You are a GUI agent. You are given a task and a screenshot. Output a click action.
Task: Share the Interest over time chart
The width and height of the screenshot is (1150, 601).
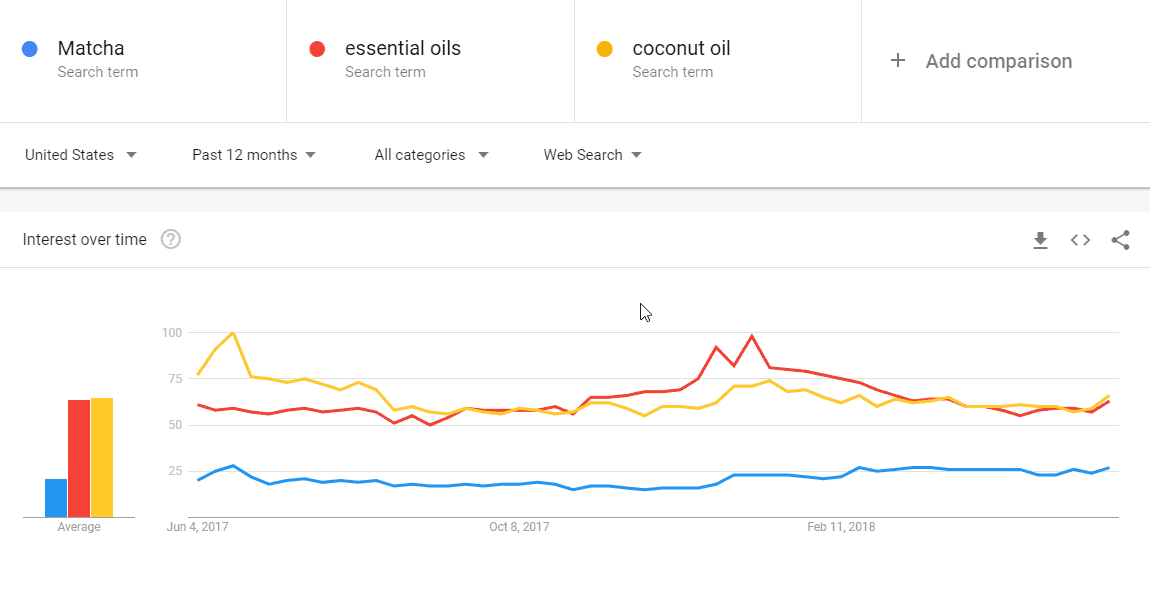1121,240
